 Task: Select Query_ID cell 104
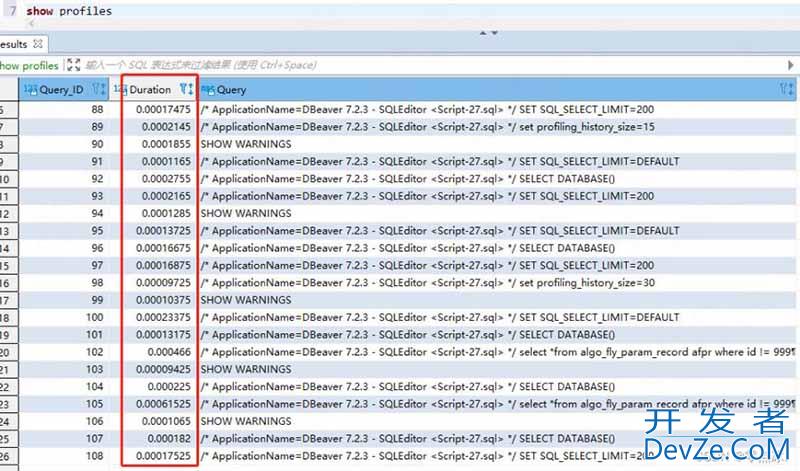pyautogui.click(x=64, y=387)
